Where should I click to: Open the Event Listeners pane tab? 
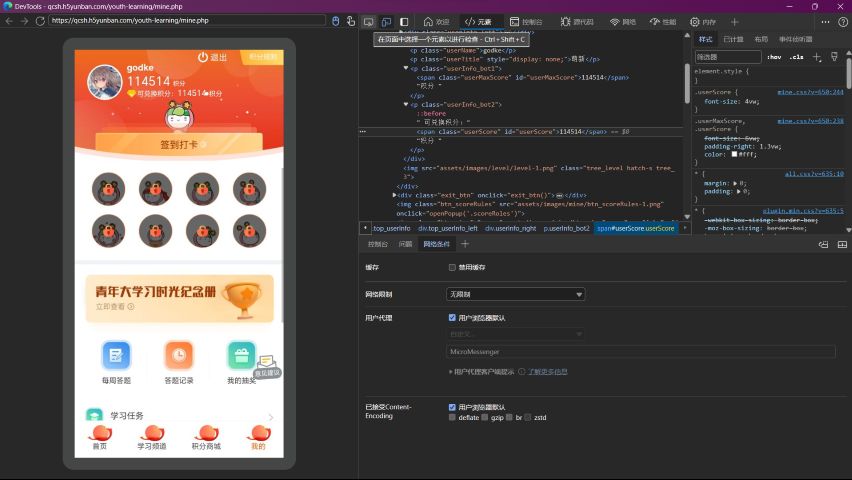click(795, 39)
